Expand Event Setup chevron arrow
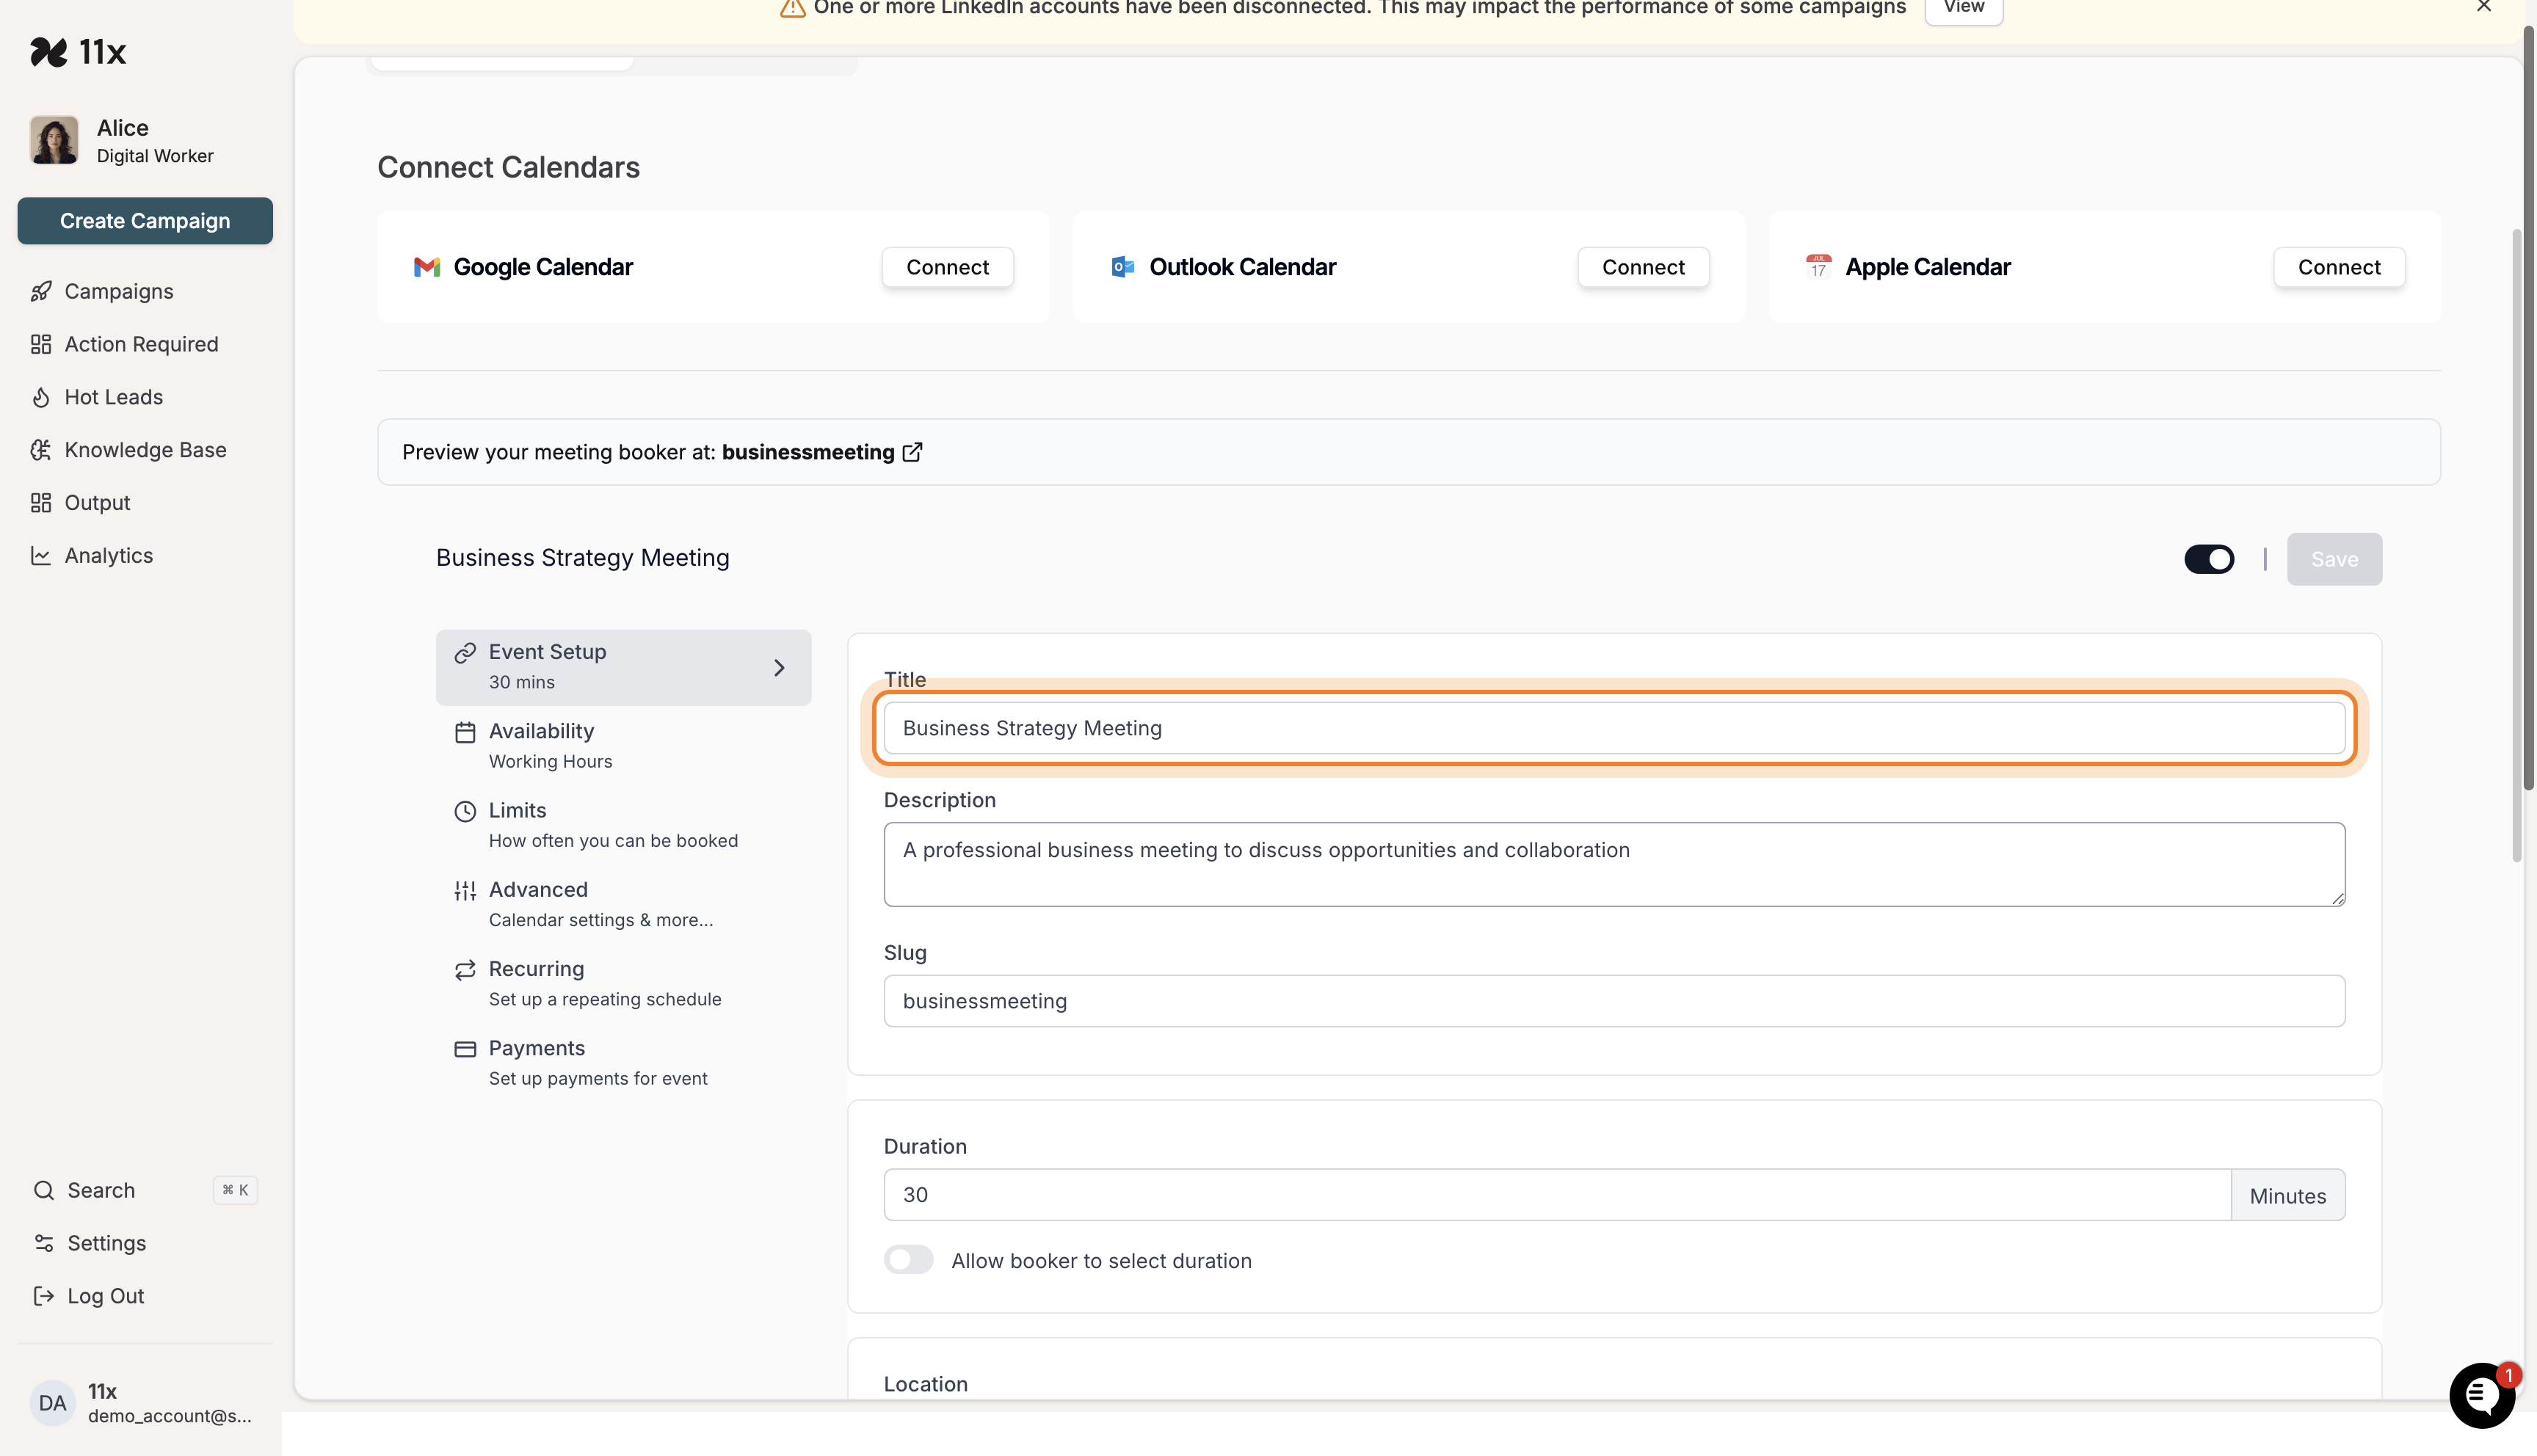This screenshot has width=2537, height=1456. click(779, 668)
